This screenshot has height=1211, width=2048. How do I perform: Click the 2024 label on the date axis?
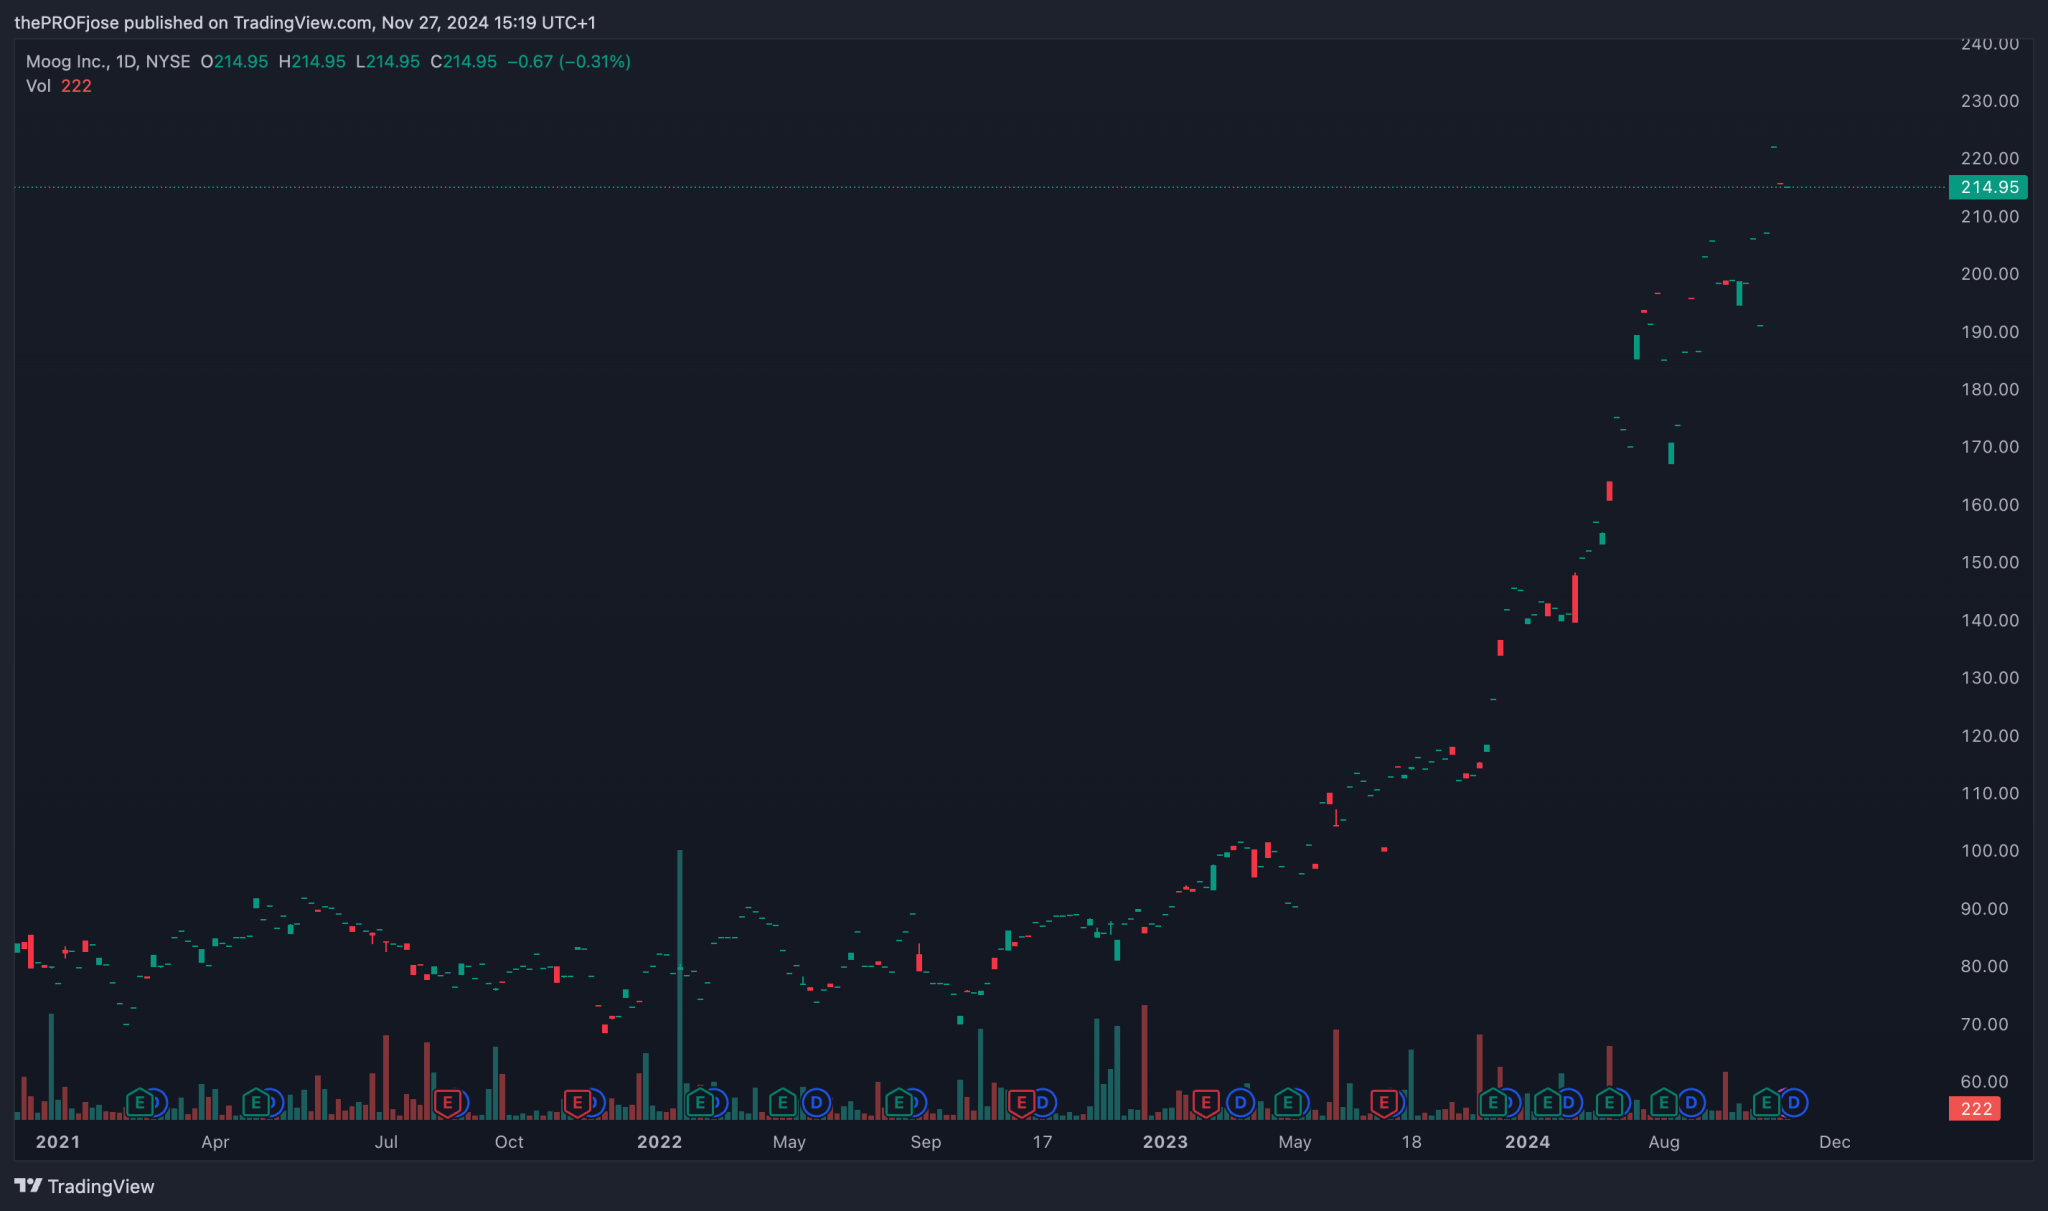[x=1528, y=1141]
